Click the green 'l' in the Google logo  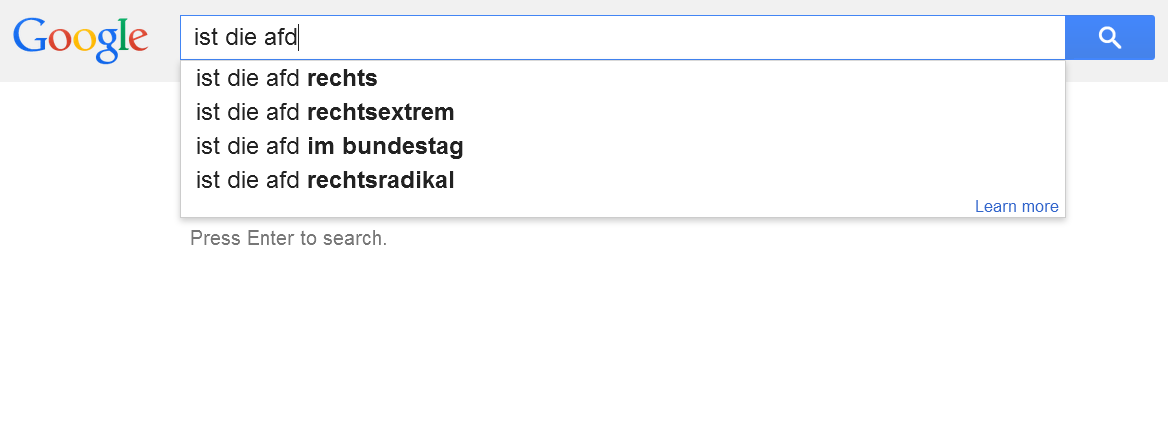coord(121,35)
